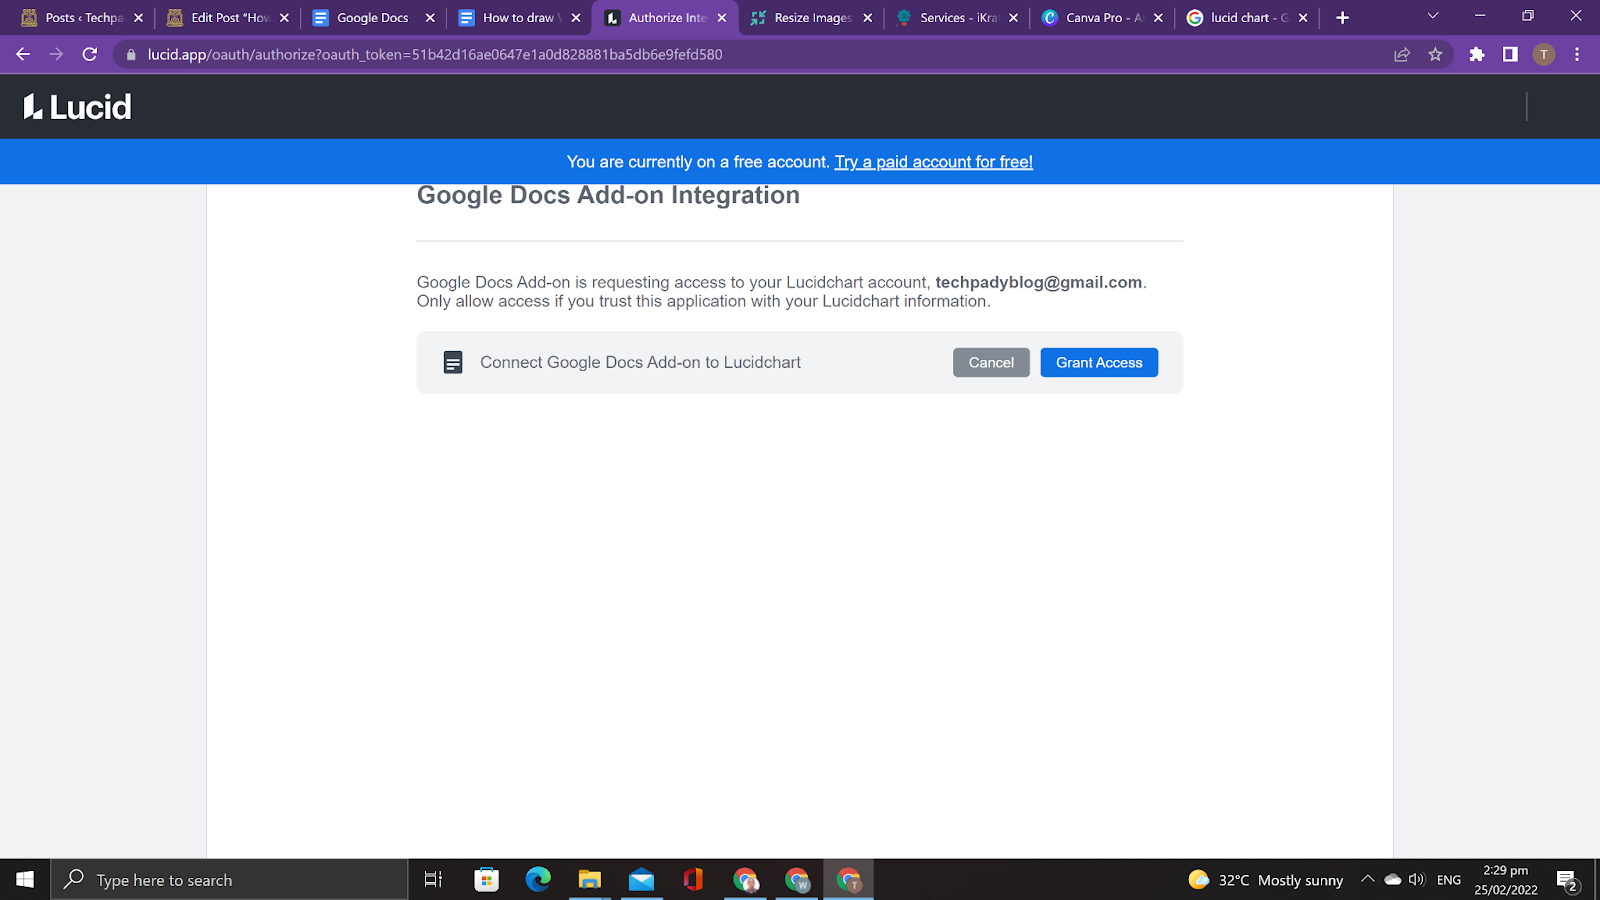Close the Canva Pro tab
The image size is (1600, 900).
tap(1158, 18)
